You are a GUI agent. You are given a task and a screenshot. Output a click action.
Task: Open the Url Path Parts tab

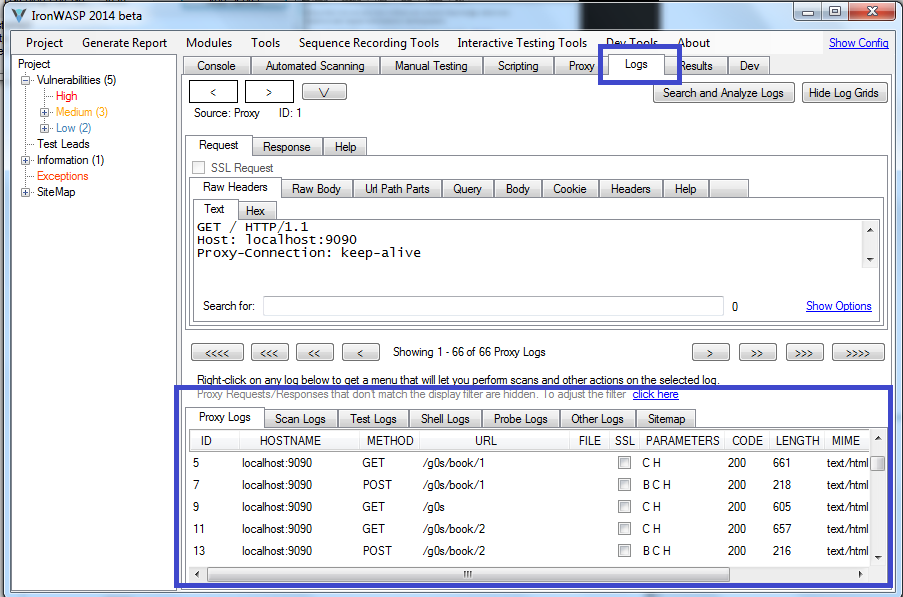397,189
